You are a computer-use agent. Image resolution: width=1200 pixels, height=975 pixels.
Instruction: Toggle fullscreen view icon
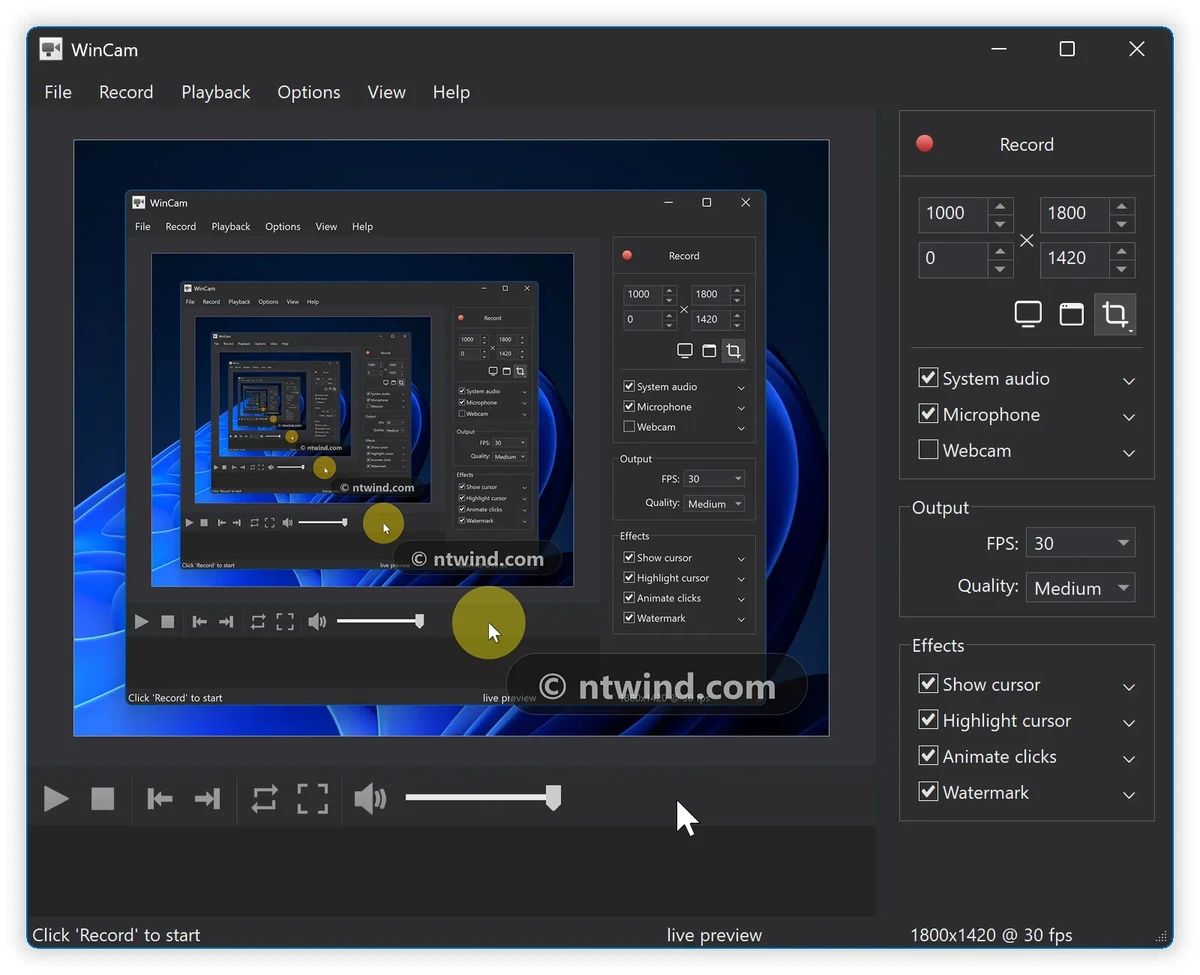click(312, 798)
